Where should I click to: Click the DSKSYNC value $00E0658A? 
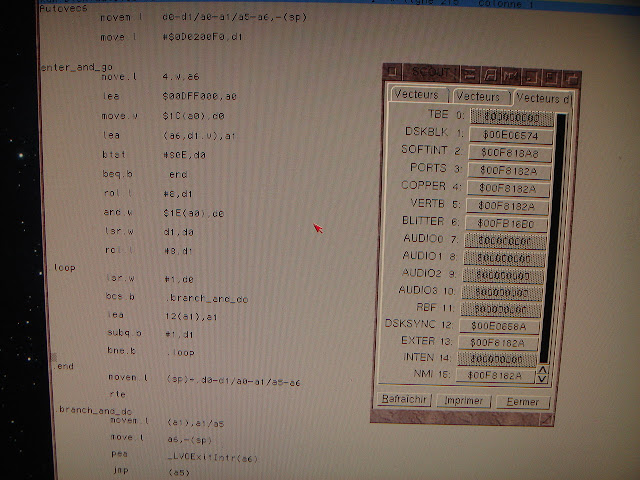pyautogui.click(x=499, y=327)
